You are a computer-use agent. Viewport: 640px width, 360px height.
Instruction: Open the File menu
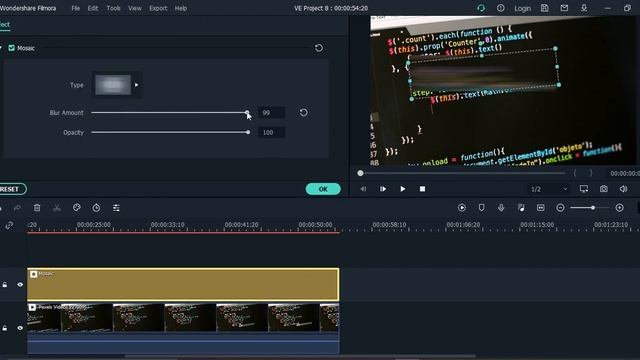click(76, 8)
